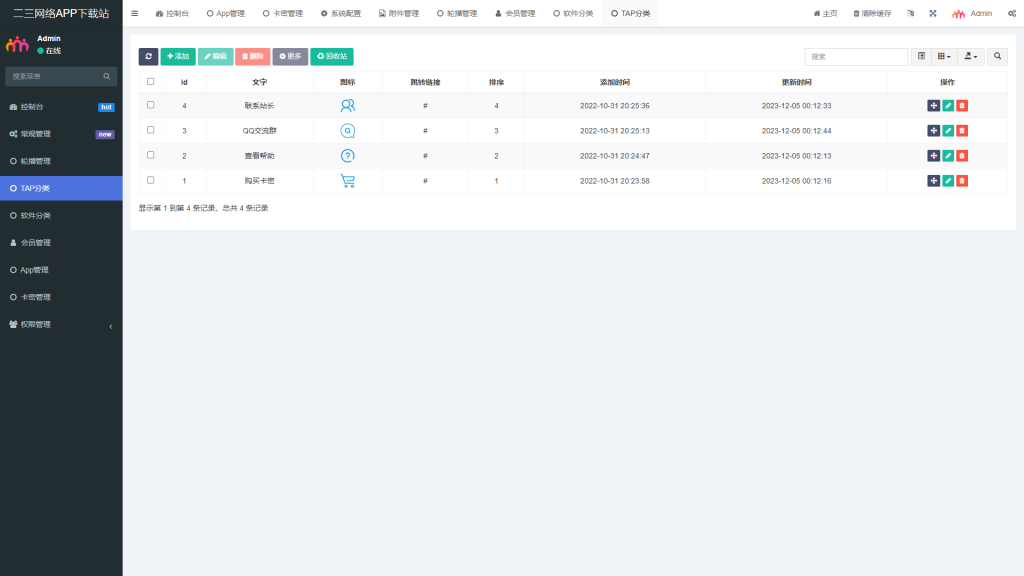Check the select-all checkbox in table header
The height and width of the screenshot is (576, 1024).
click(151, 81)
